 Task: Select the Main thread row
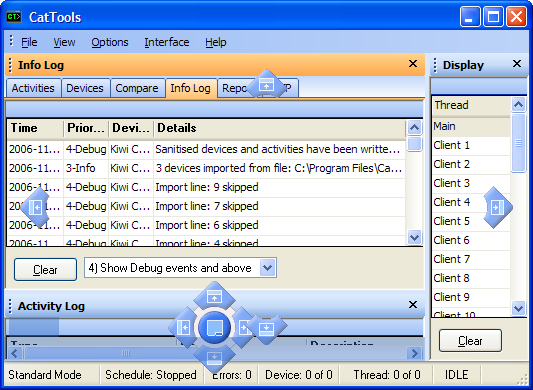point(471,126)
